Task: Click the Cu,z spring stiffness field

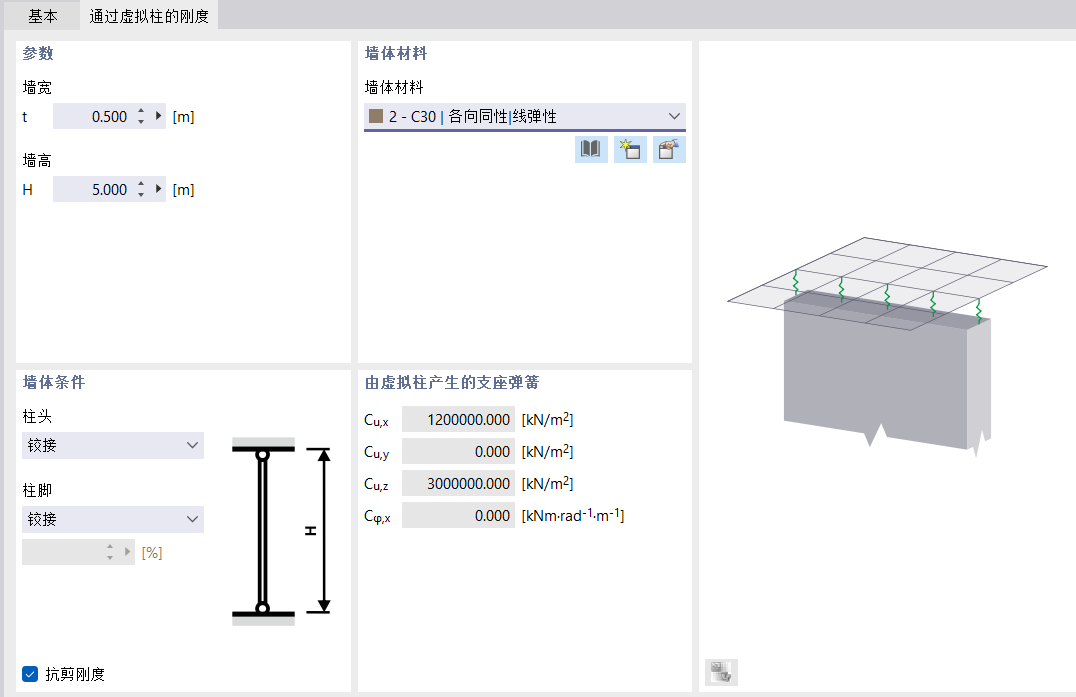Action: click(458, 483)
